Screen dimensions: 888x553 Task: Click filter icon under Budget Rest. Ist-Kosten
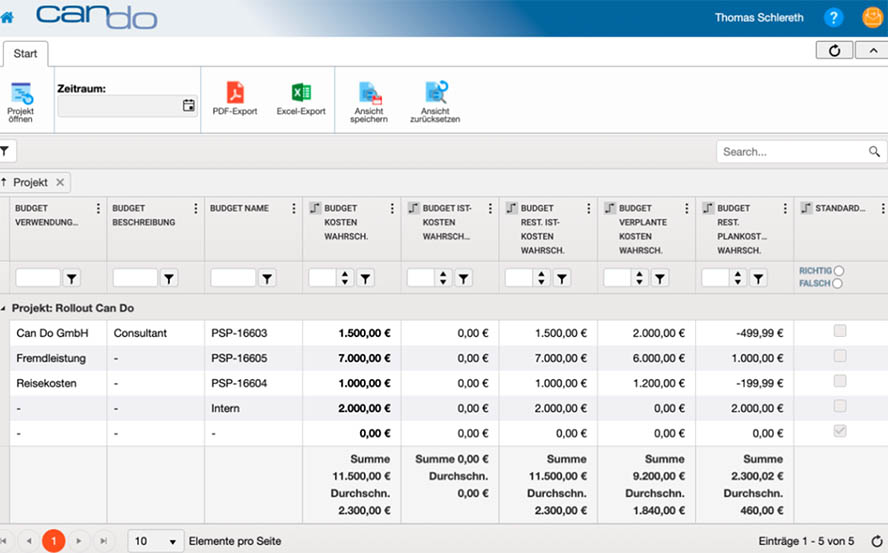[562, 278]
